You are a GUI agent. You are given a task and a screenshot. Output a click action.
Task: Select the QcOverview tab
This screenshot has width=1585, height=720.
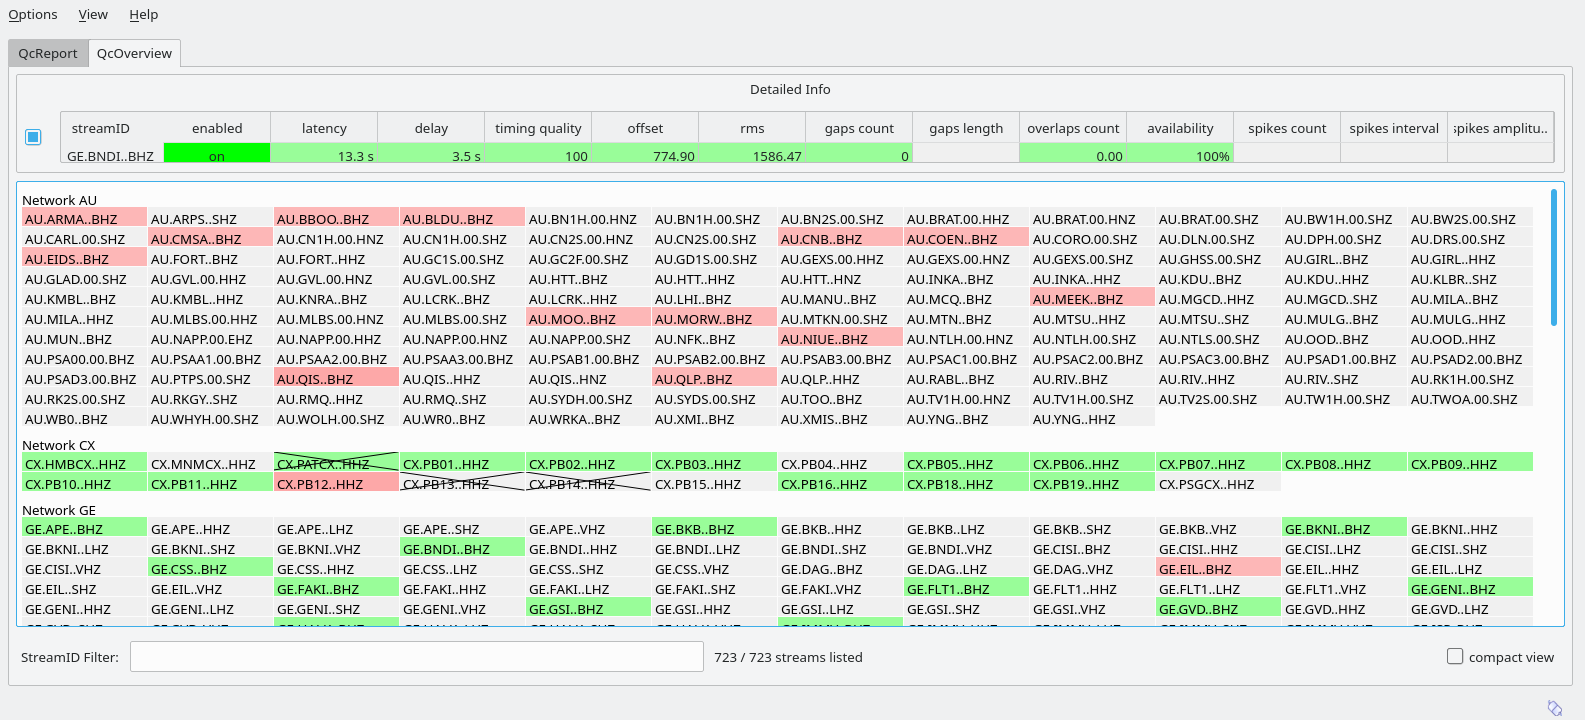click(134, 53)
